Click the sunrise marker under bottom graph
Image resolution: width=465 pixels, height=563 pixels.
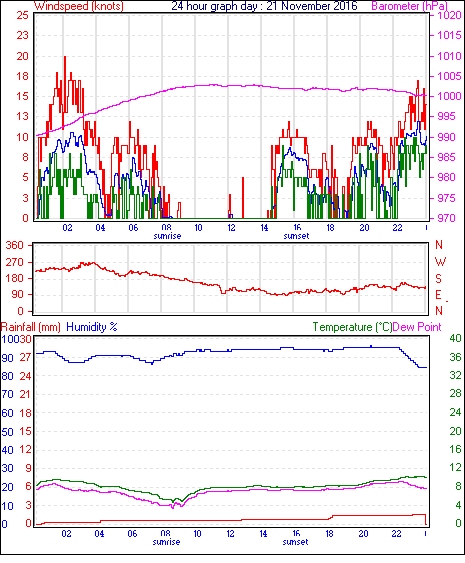[166, 541]
